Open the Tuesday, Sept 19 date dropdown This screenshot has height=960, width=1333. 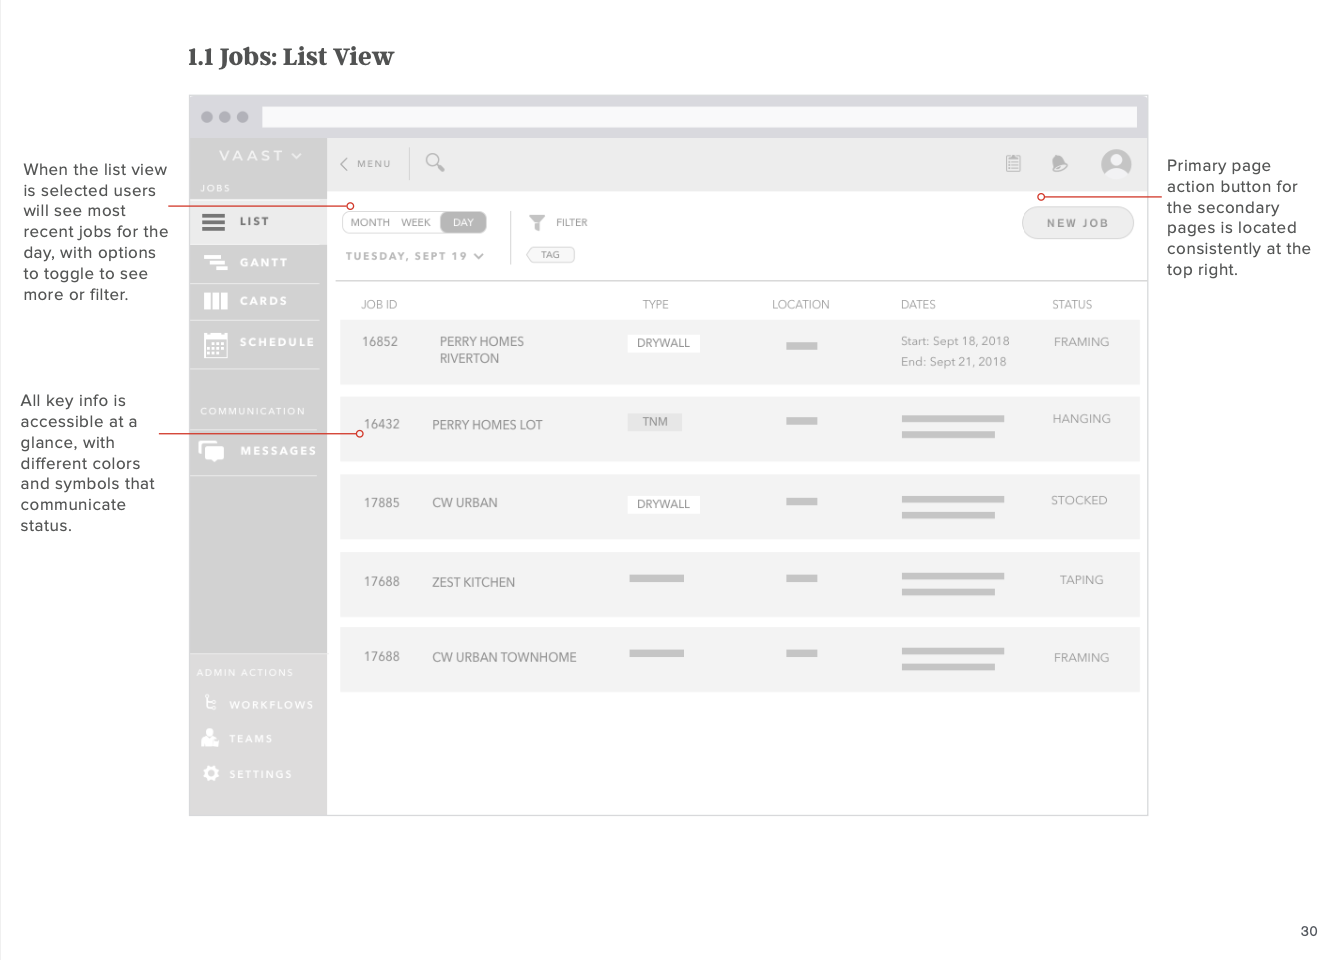[415, 256]
